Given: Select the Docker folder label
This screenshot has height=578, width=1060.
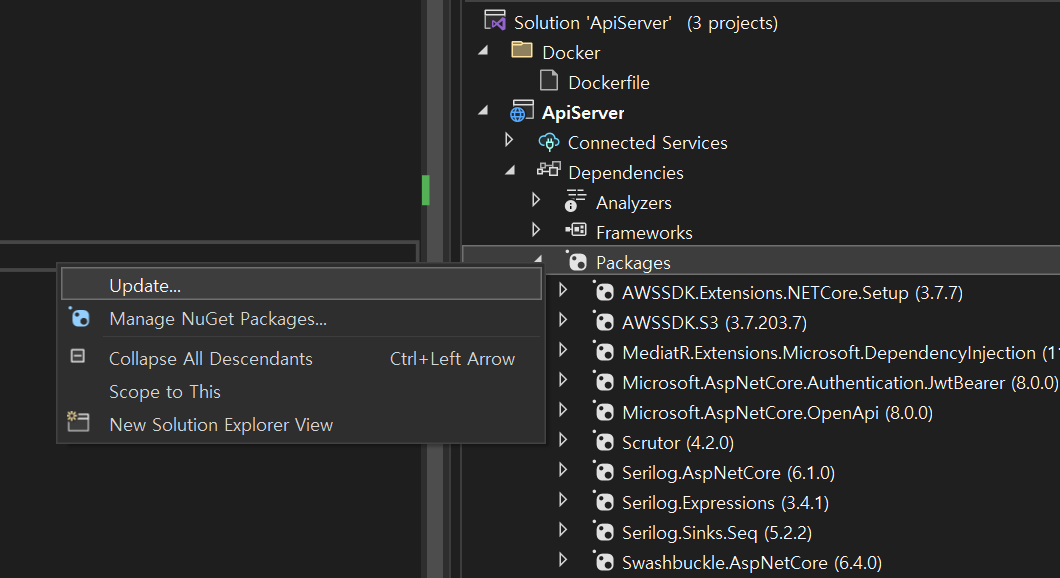Looking at the screenshot, I should coord(571,53).
